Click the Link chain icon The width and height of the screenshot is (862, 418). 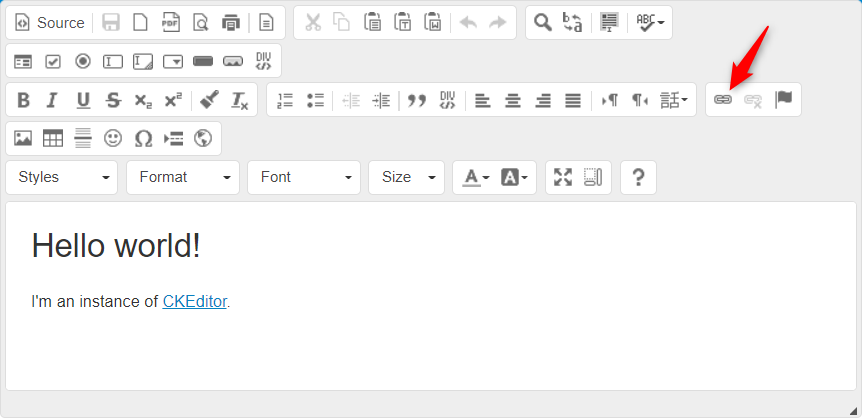[x=723, y=100]
